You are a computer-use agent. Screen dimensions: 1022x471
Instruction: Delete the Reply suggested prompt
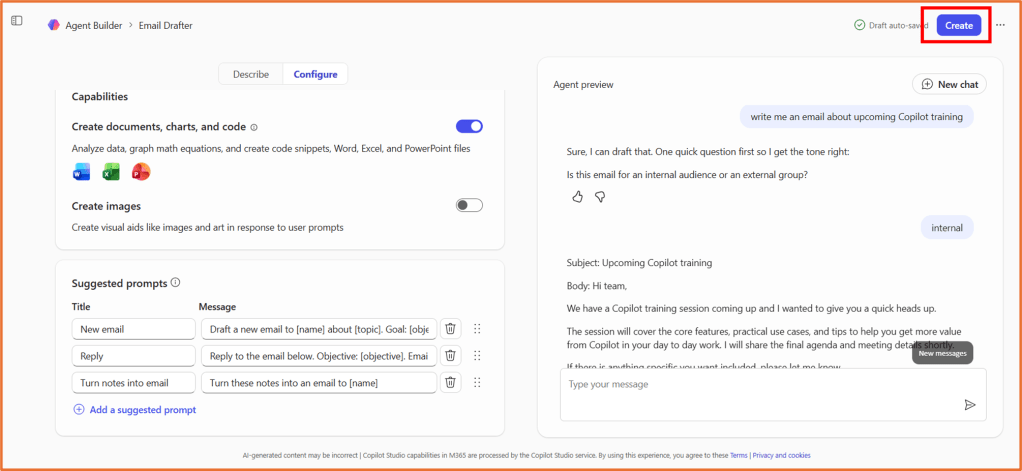(450, 356)
